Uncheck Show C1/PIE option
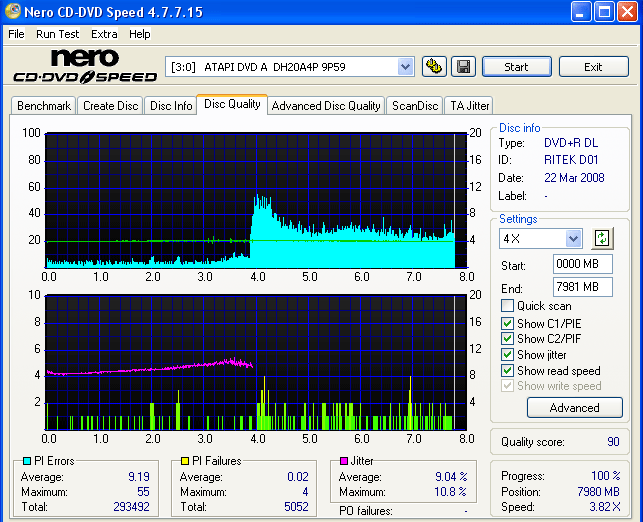 (x=507, y=323)
